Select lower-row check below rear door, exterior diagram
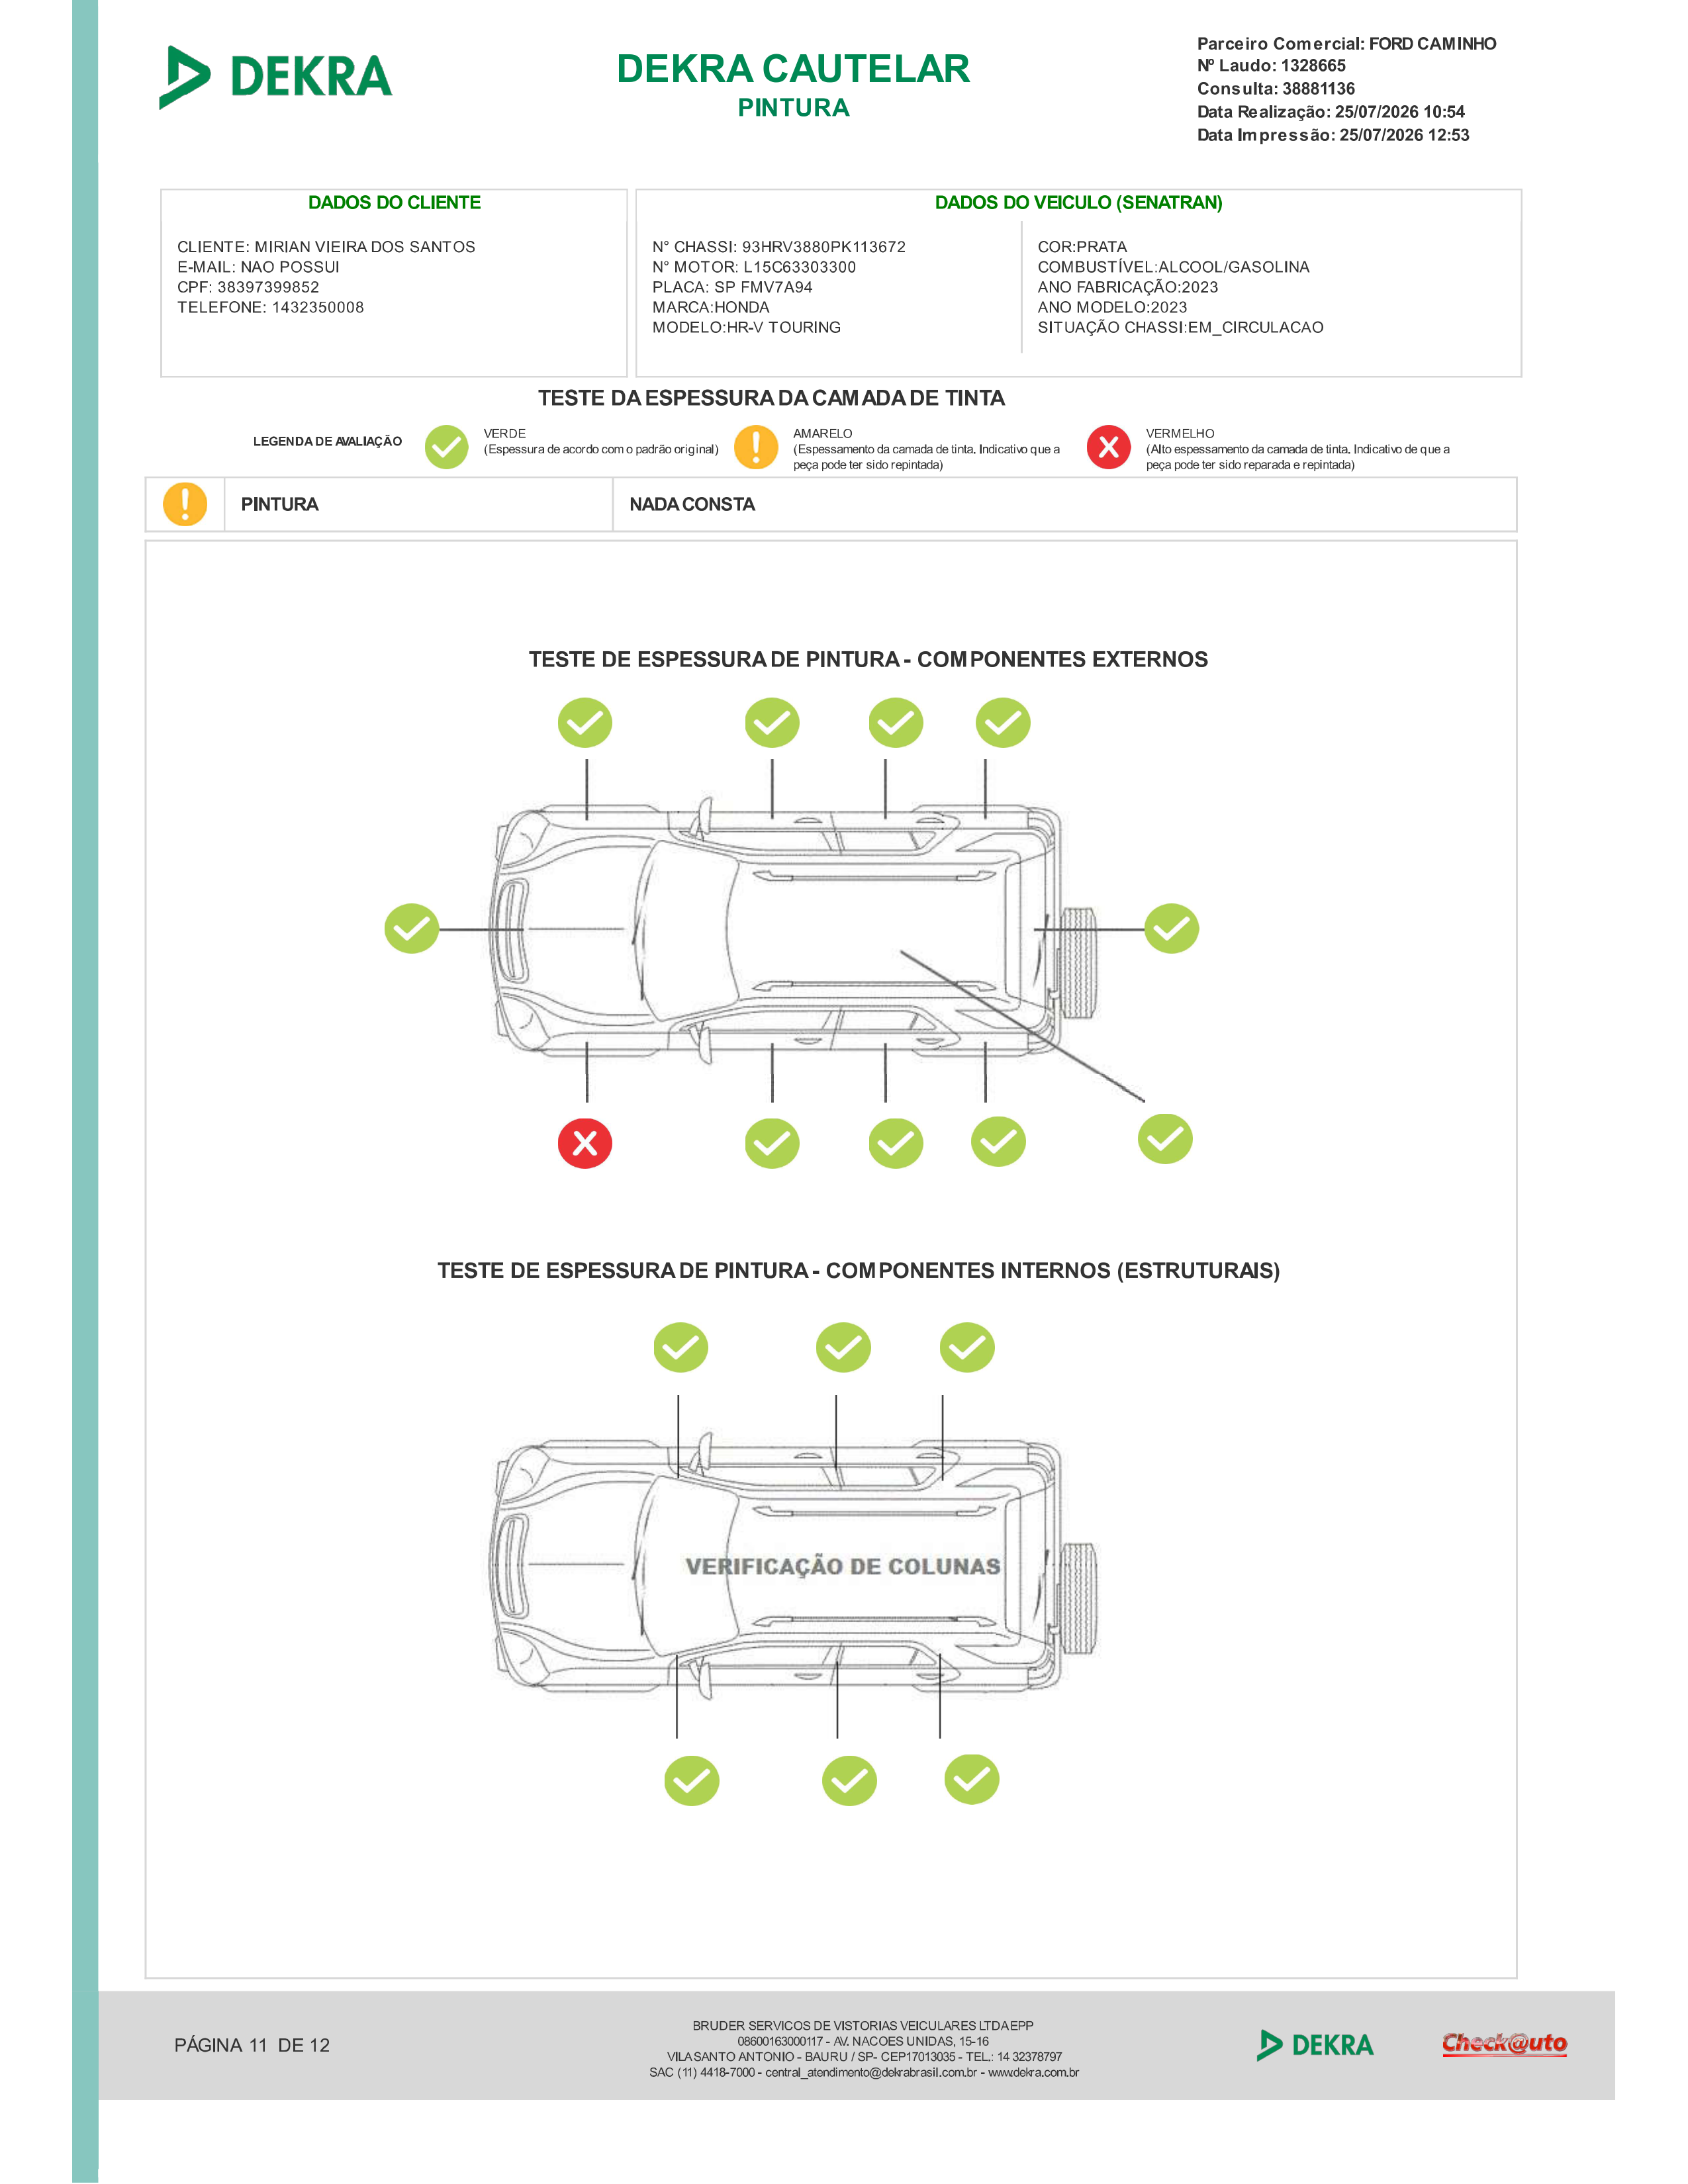Viewport: 1688px width, 2184px height. click(x=896, y=1143)
